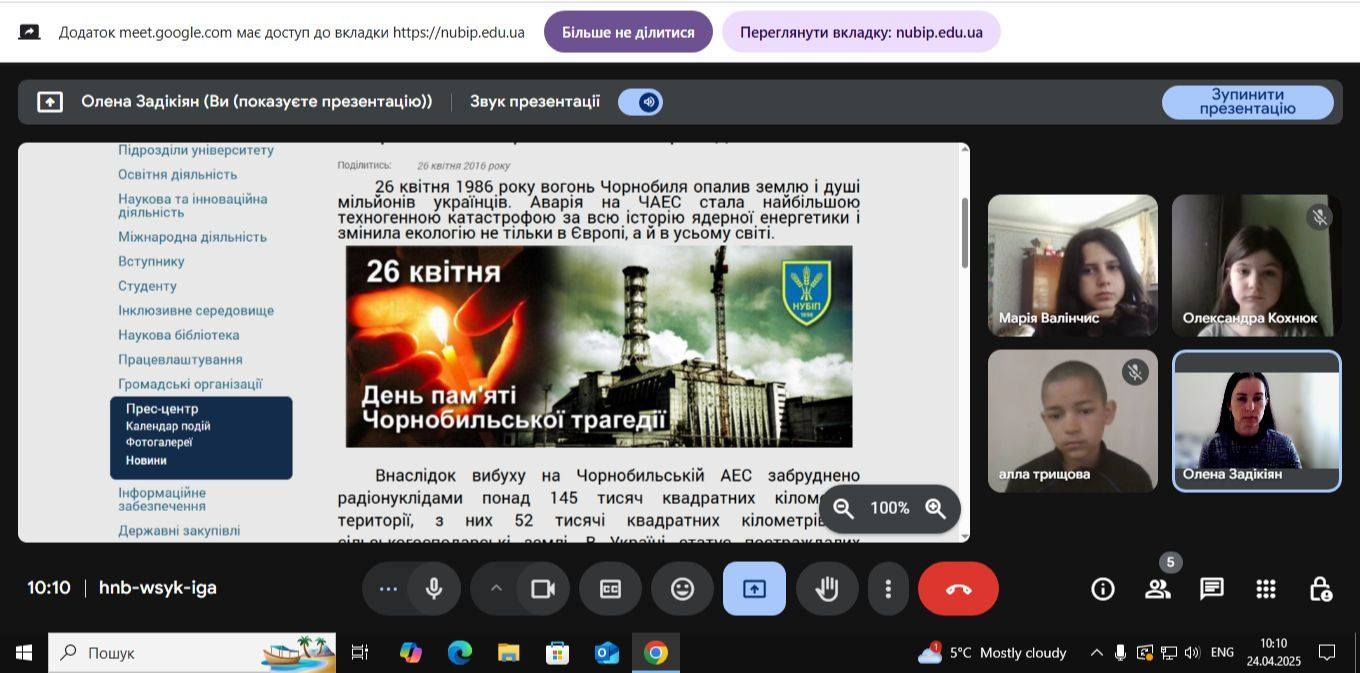Select Олена Задікіян video tile

pyautogui.click(x=1256, y=421)
